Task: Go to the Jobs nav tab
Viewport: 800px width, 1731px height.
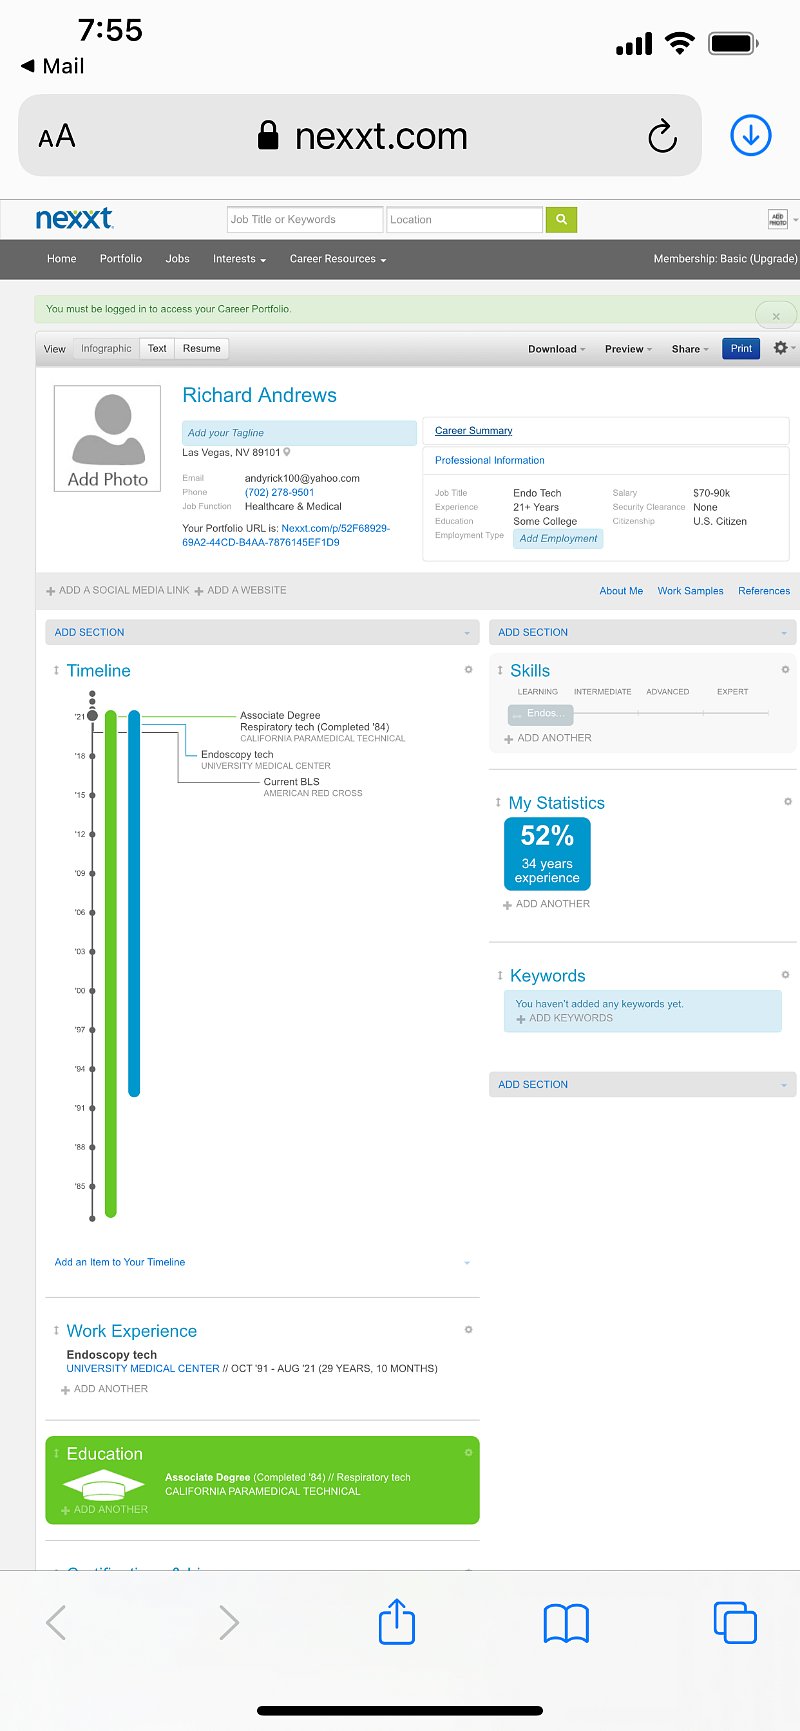Action: click(x=177, y=259)
